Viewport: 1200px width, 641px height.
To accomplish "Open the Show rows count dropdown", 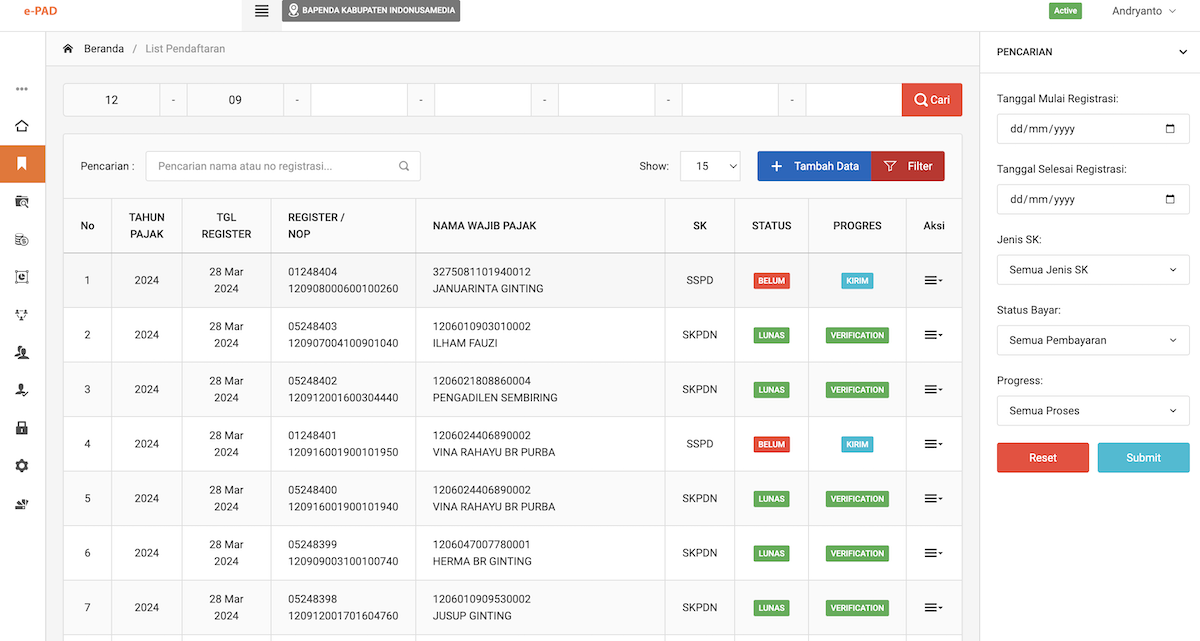I will 710,166.
